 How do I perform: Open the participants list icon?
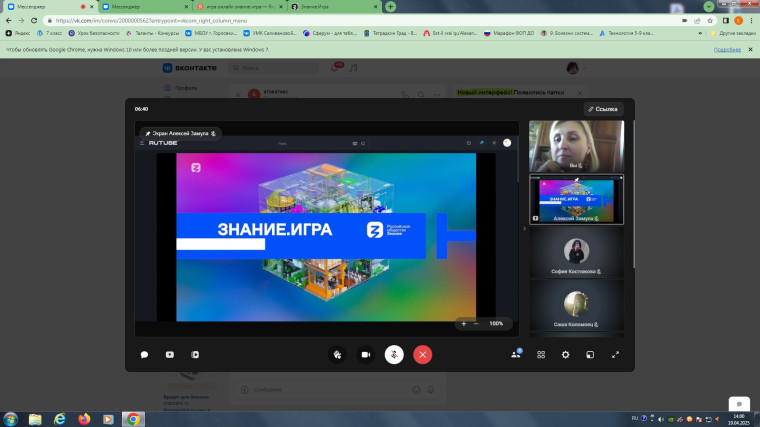pyautogui.click(x=516, y=354)
